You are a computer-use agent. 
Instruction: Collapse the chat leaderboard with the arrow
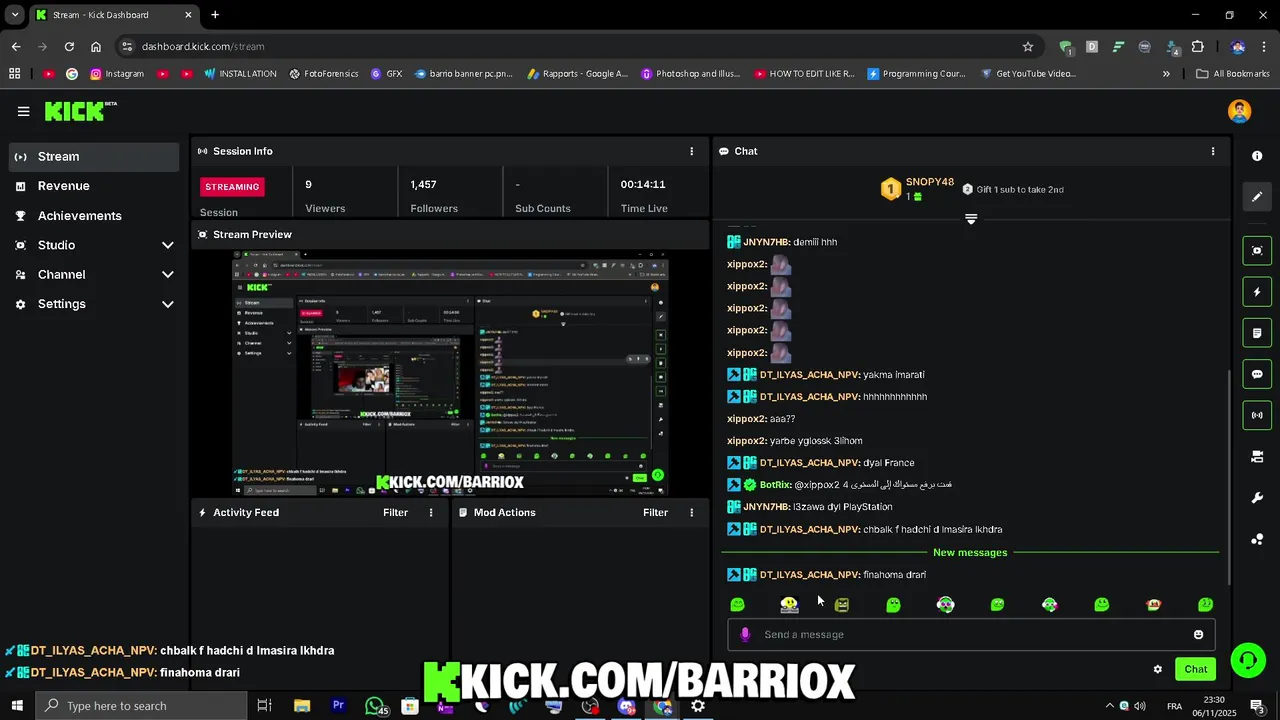click(x=970, y=219)
